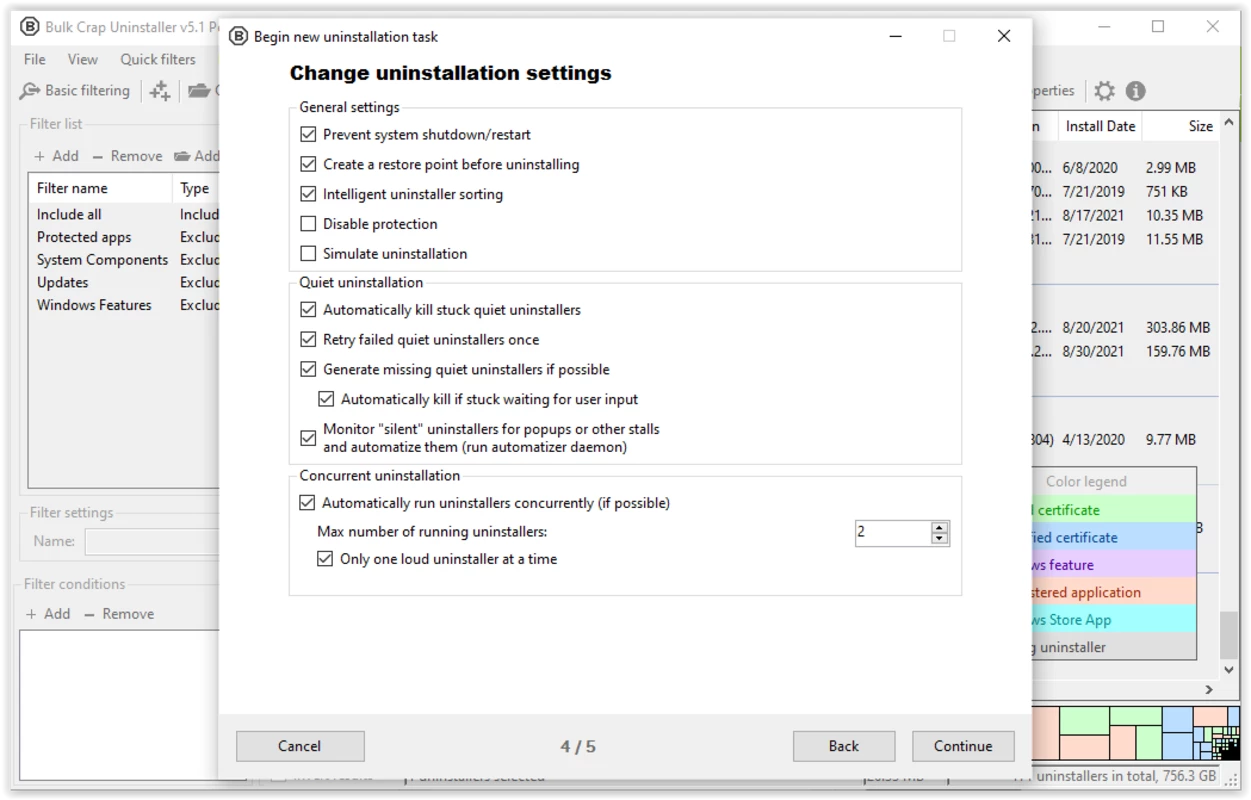Screen dimensions: 1251x800
Task: Click the folder icon in main toolbar
Action: (199, 91)
